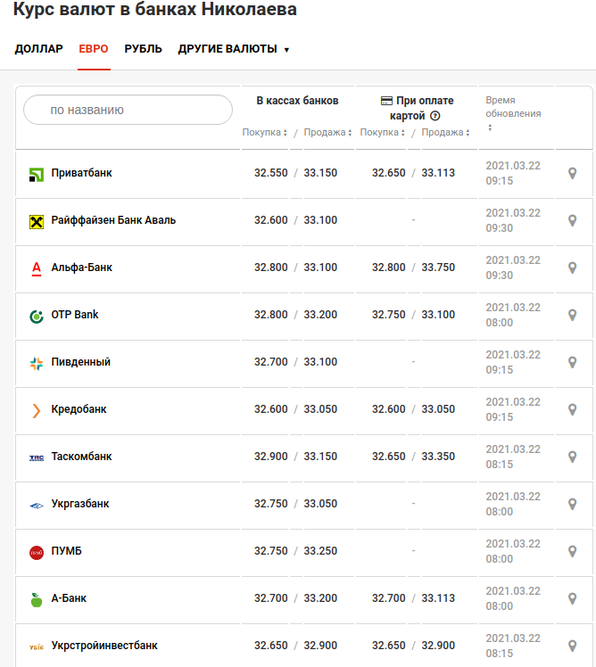The height and width of the screenshot is (667, 596).
Task: Open map pin for Таскомбанк
Action: click(573, 456)
